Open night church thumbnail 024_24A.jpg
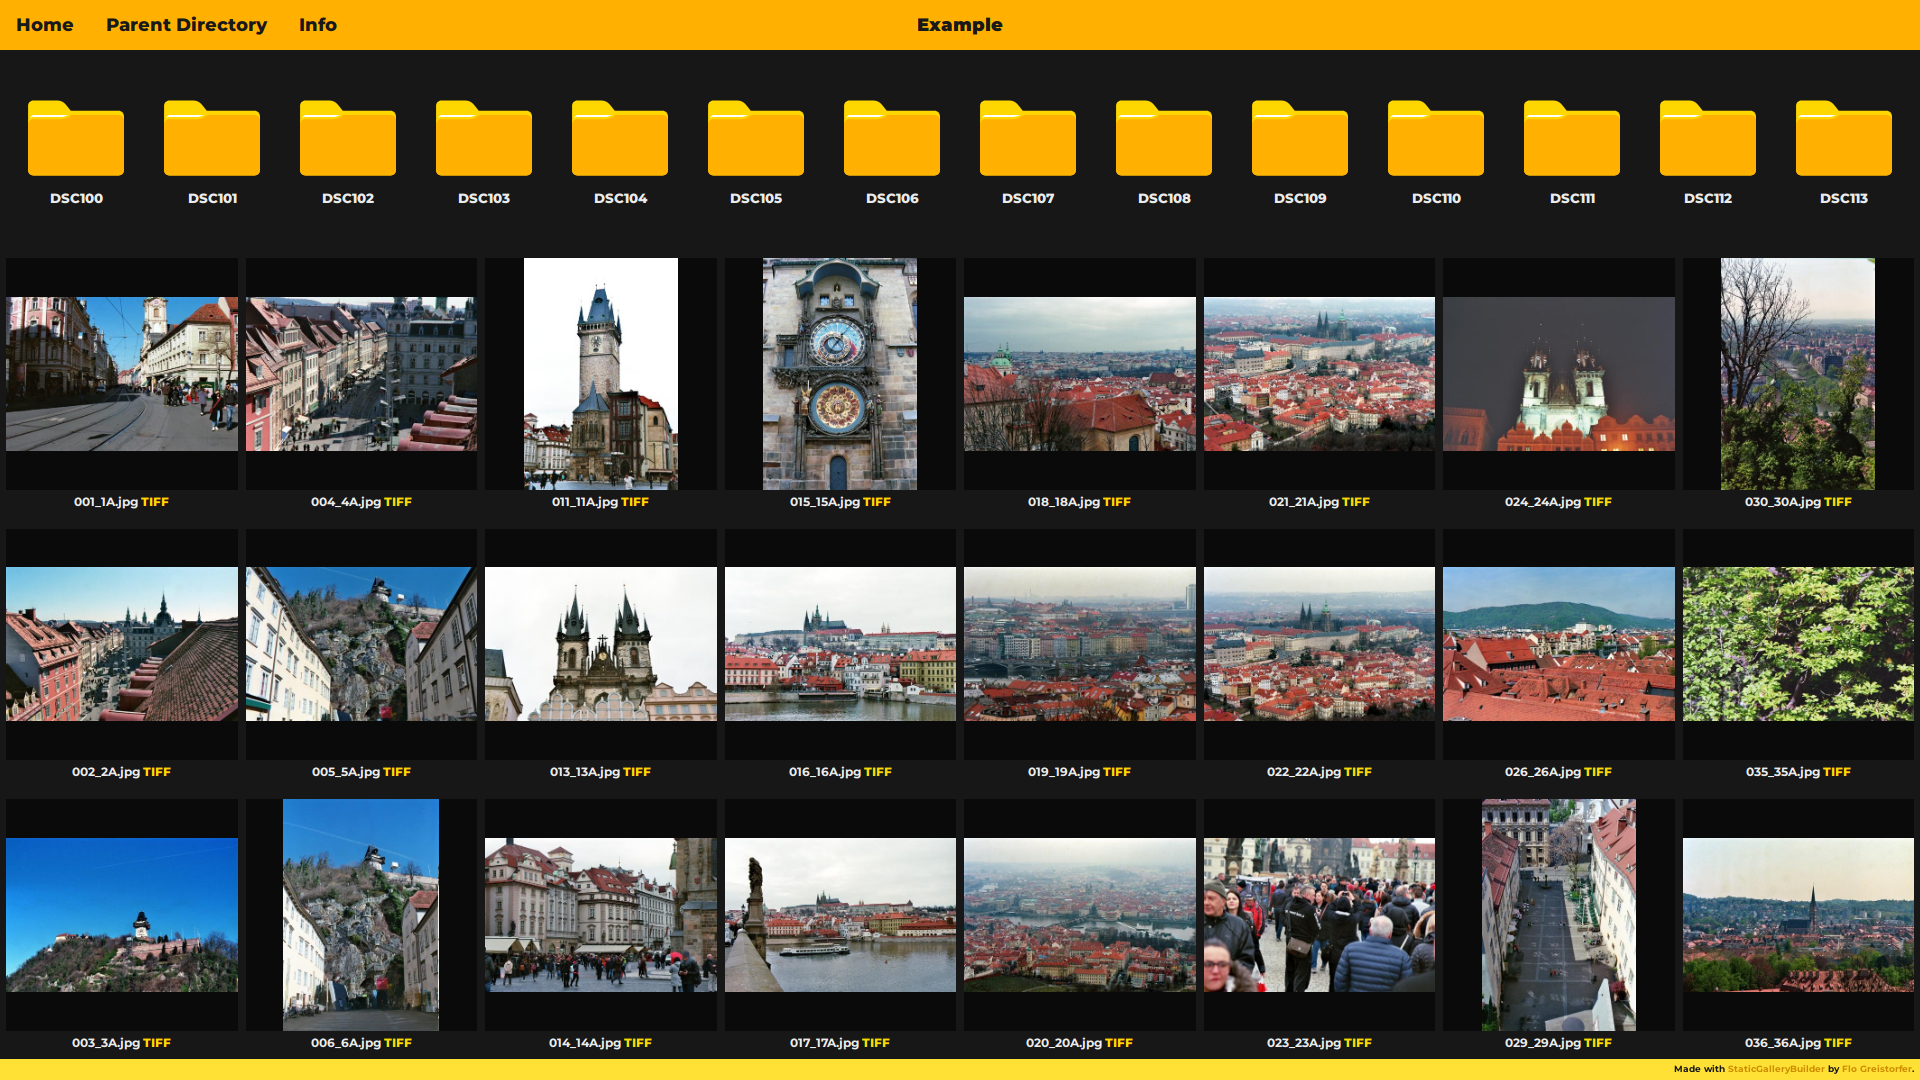 pyautogui.click(x=1558, y=374)
